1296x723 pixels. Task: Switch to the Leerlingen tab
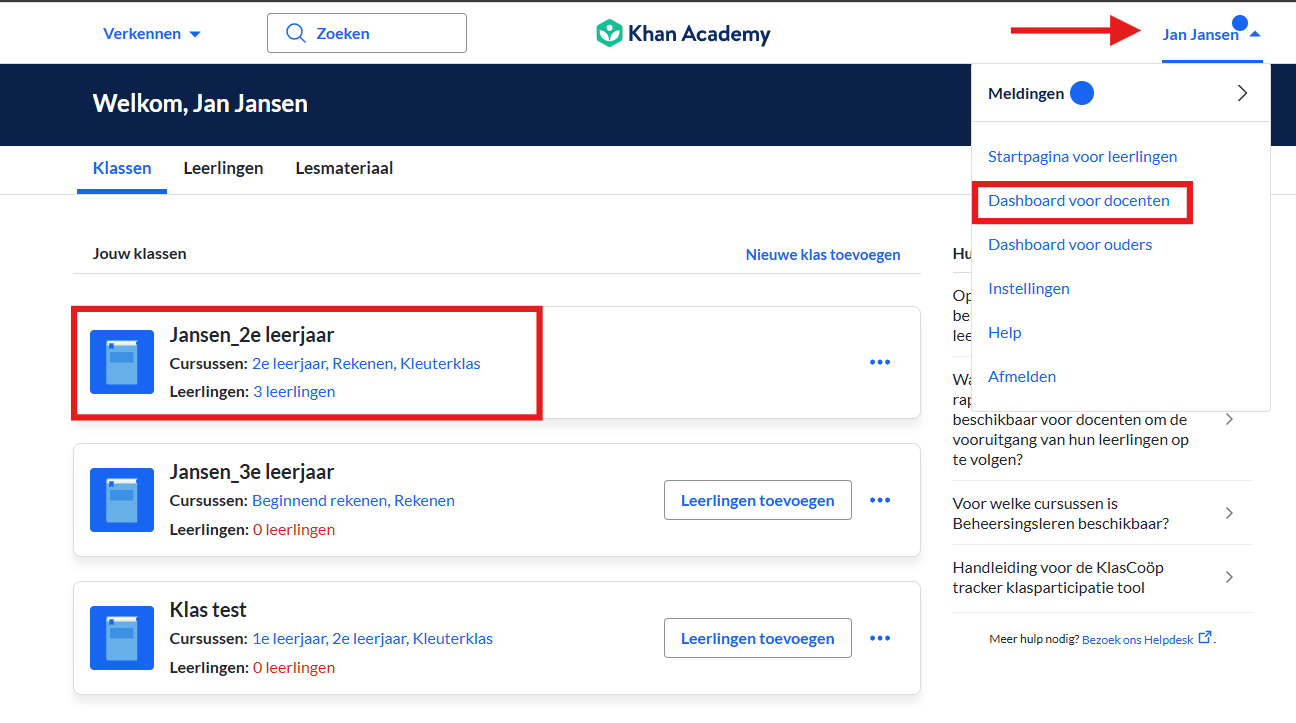pos(223,168)
